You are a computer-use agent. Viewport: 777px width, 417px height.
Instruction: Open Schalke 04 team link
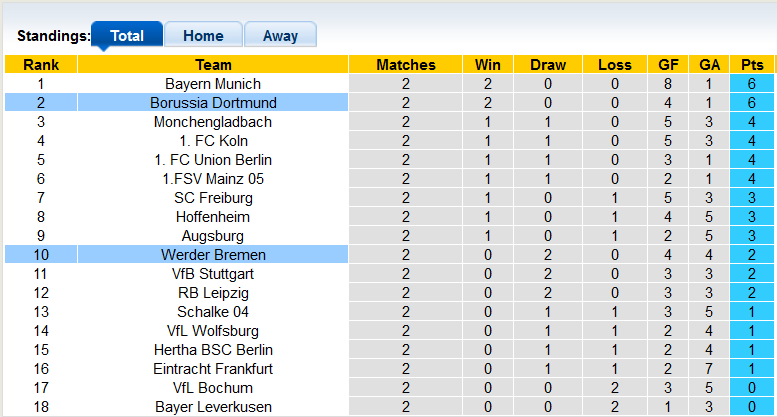pyautogui.click(x=213, y=312)
